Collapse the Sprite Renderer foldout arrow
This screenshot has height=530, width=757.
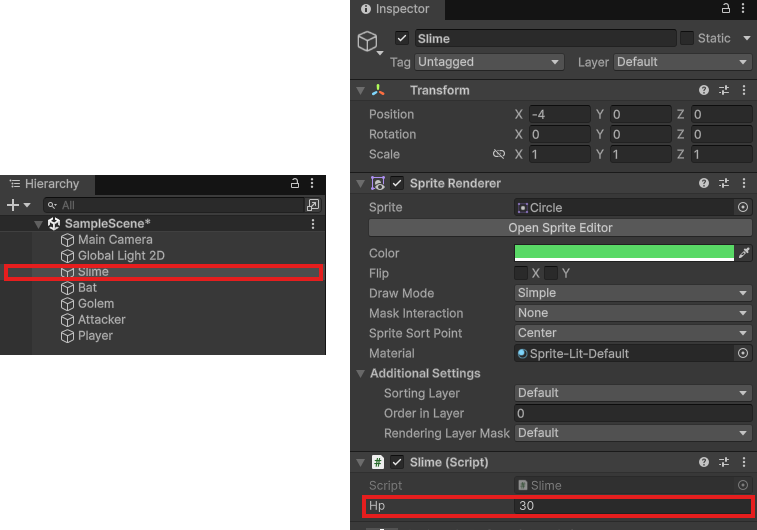360,183
